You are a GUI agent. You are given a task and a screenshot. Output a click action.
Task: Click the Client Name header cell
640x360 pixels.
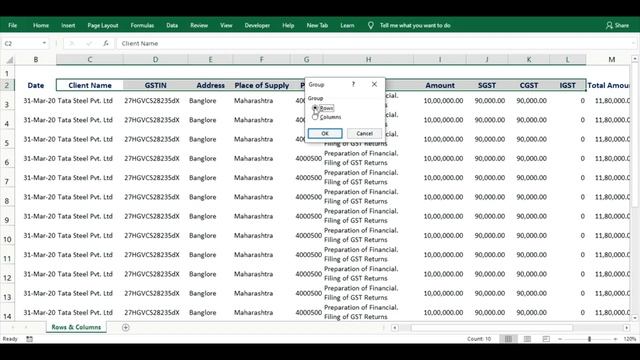click(90, 85)
